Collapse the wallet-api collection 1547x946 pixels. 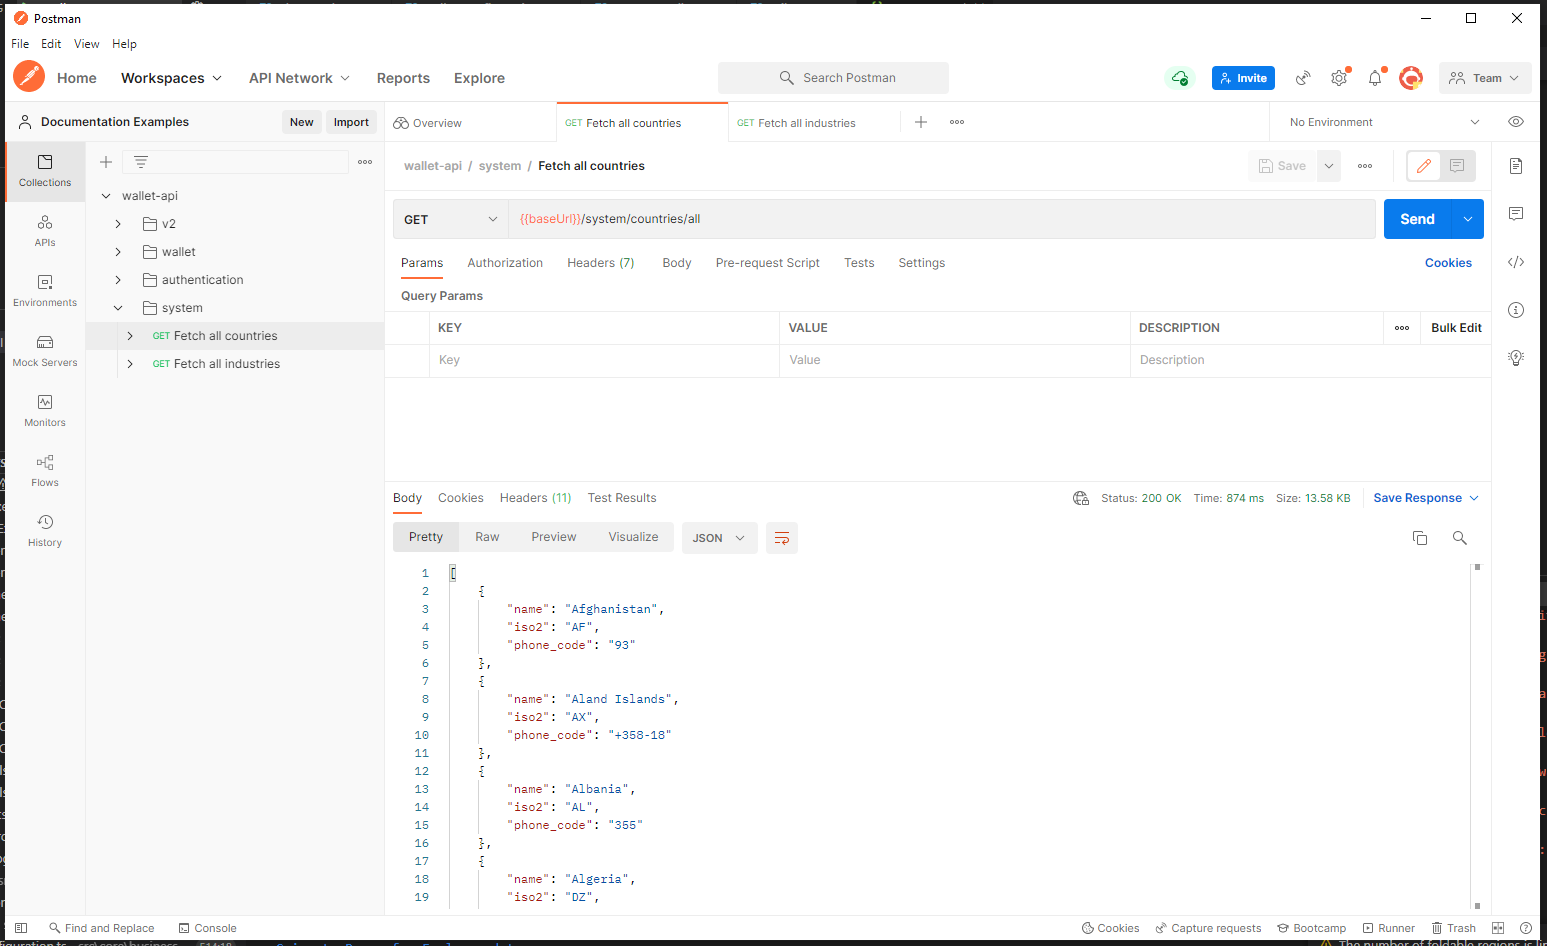pyautogui.click(x=106, y=196)
